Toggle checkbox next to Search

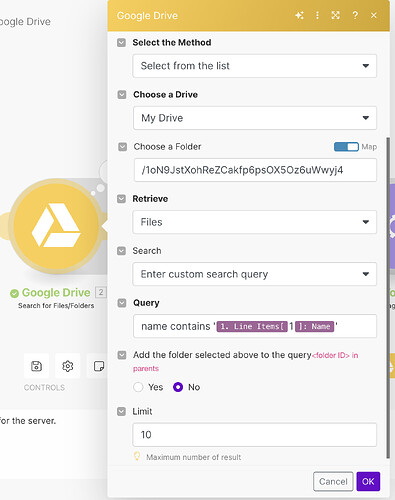pyautogui.click(x=121, y=251)
